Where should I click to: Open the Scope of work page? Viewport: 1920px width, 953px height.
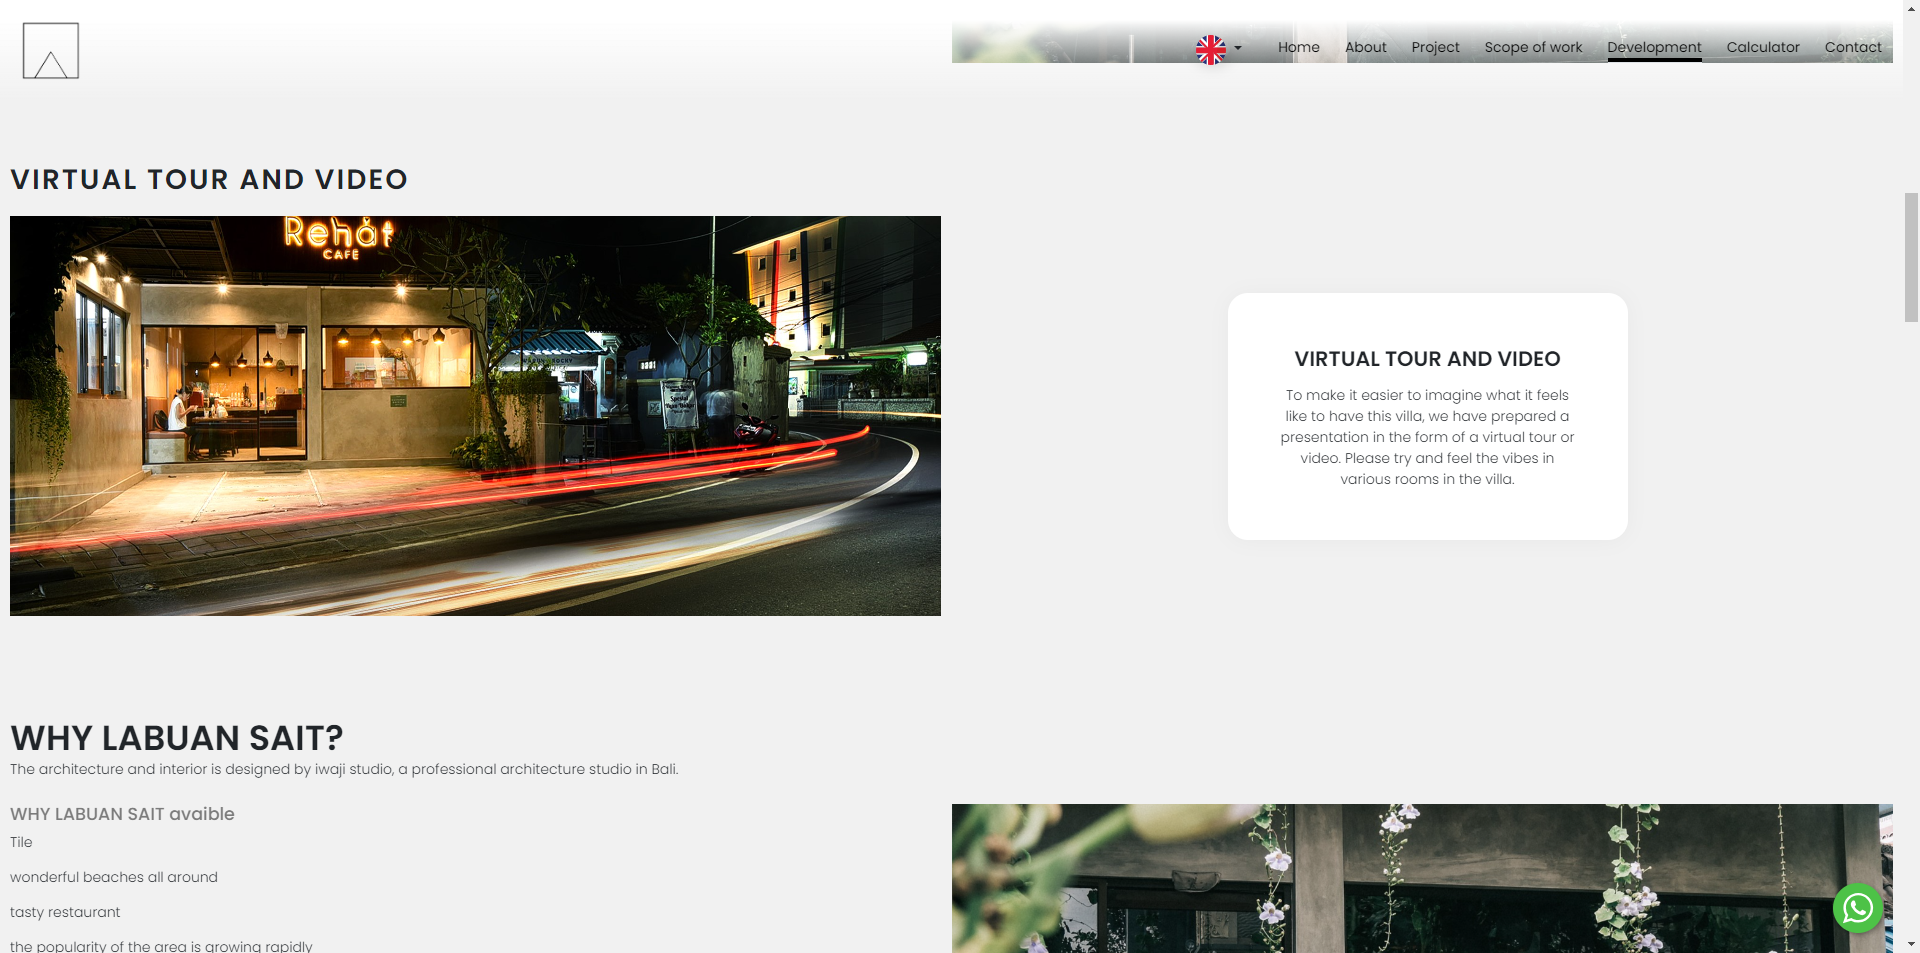click(1533, 47)
